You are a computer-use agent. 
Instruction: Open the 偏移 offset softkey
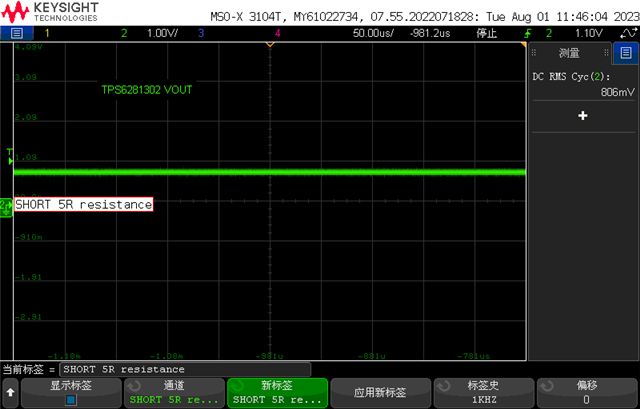point(587,393)
